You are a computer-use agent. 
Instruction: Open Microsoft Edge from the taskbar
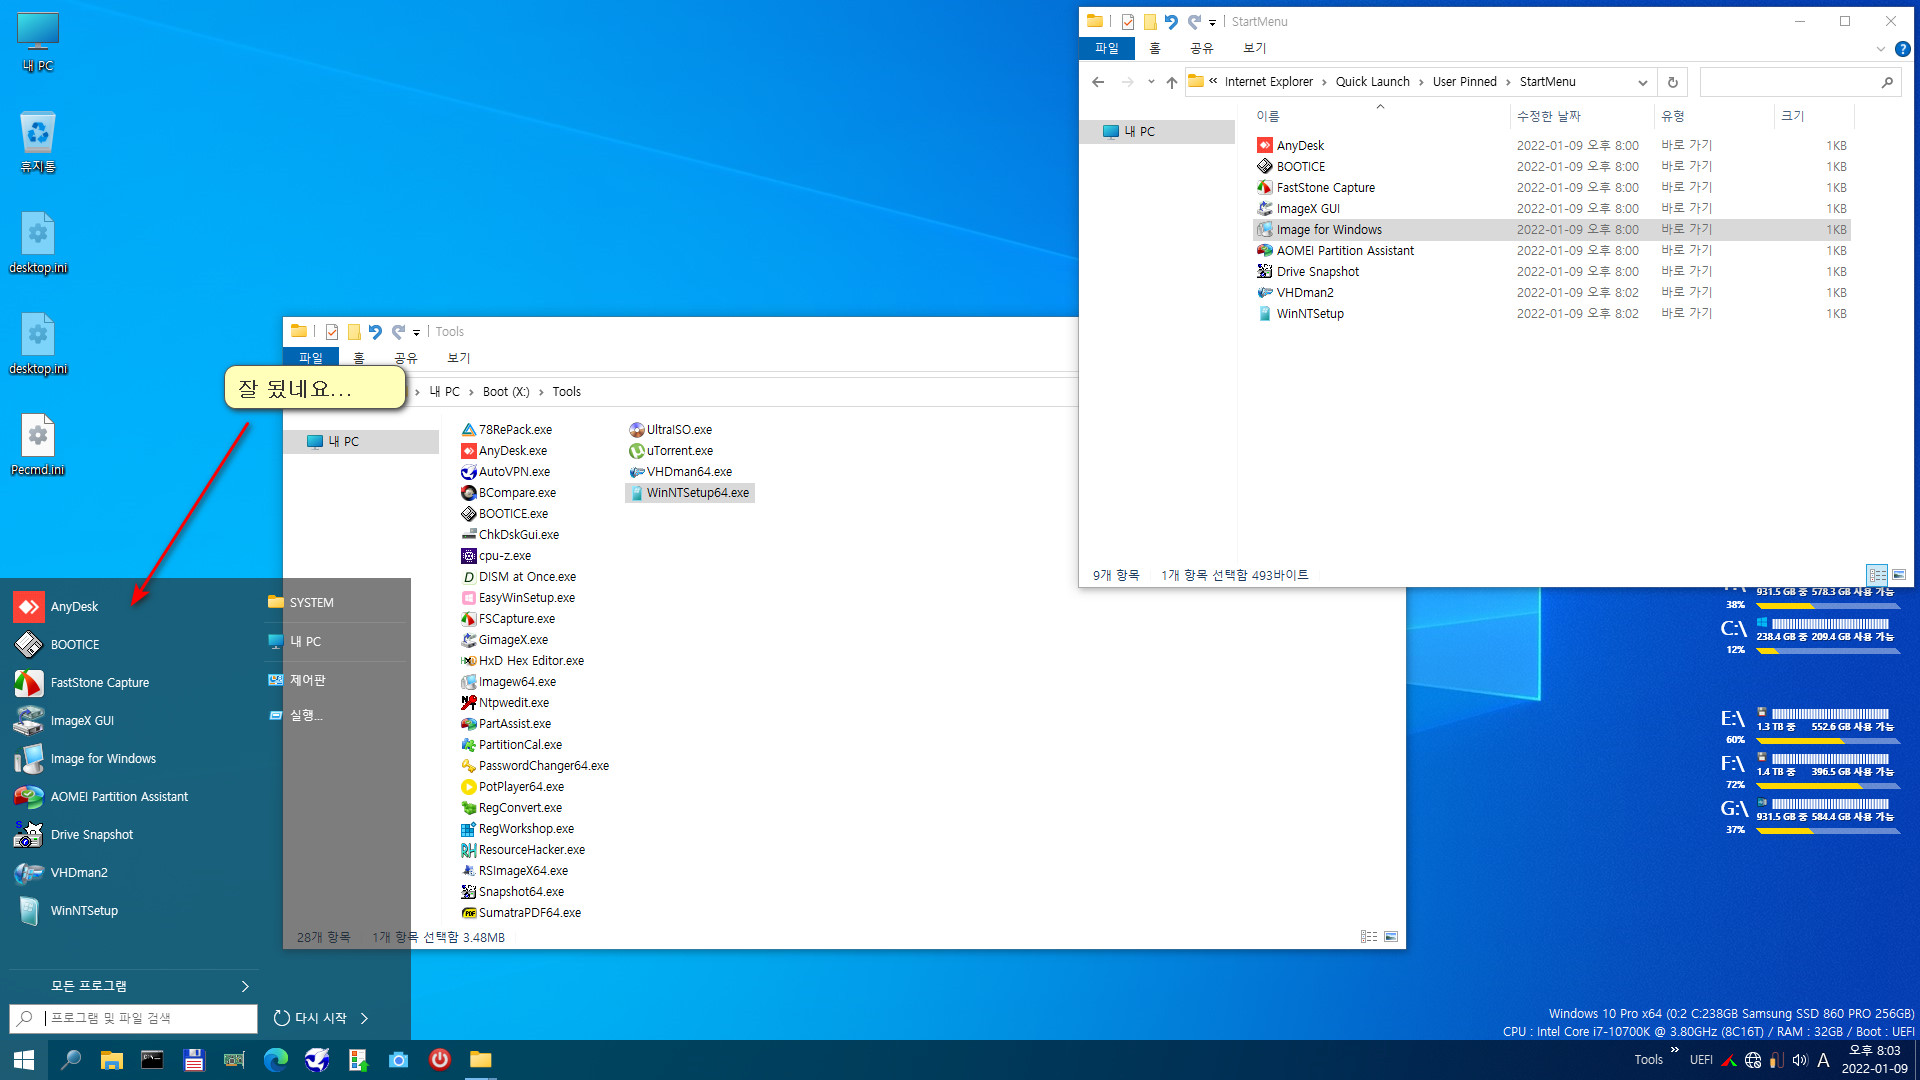(275, 1060)
